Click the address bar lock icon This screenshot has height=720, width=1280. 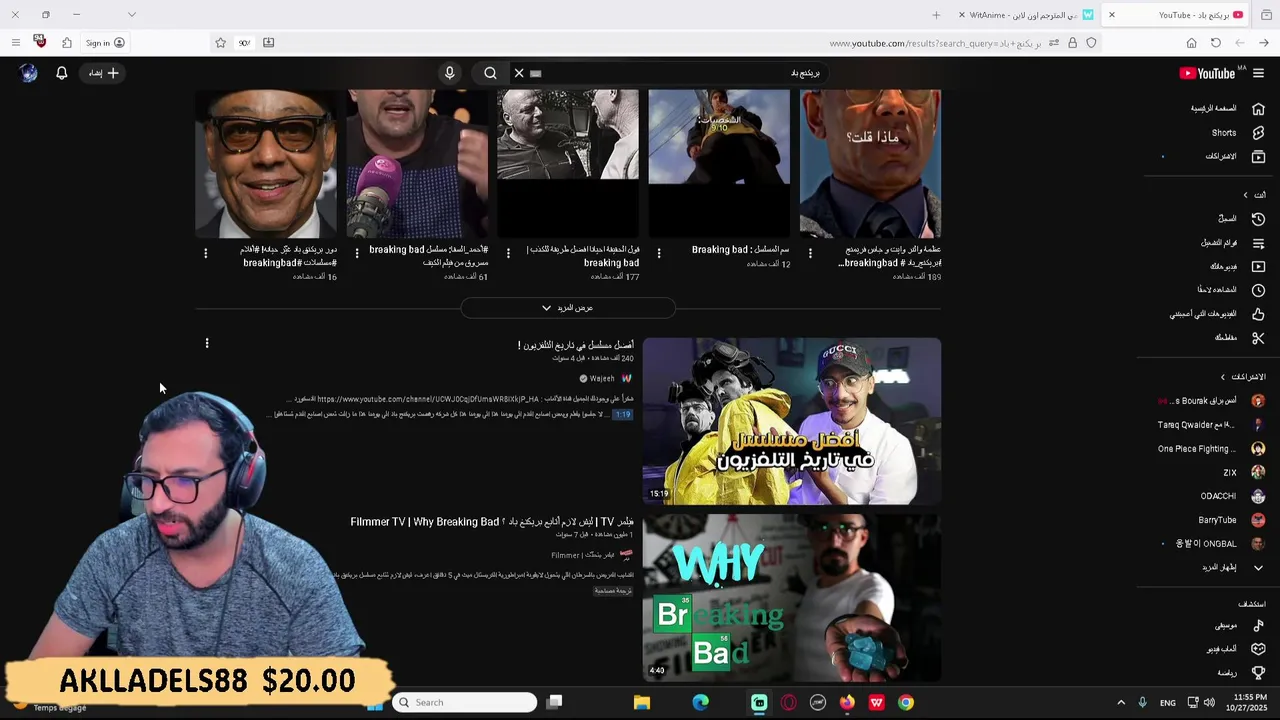tap(1072, 43)
